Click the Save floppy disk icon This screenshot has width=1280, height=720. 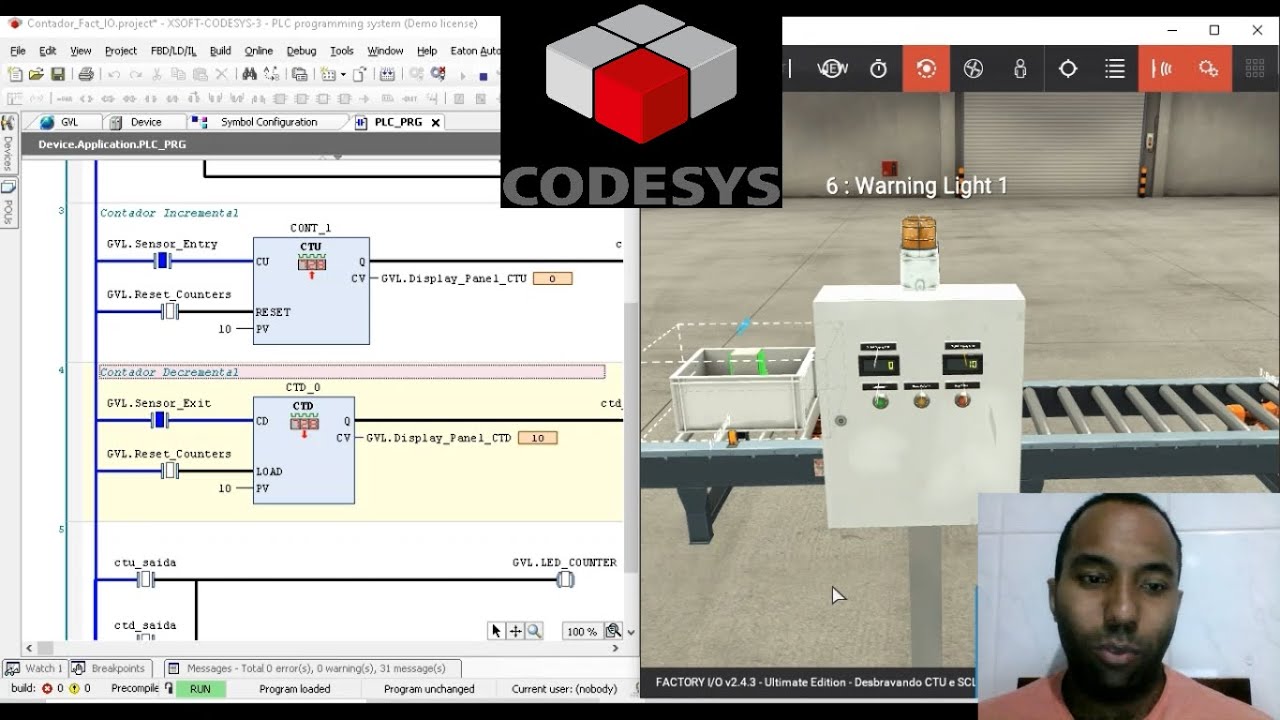coord(58,74)
